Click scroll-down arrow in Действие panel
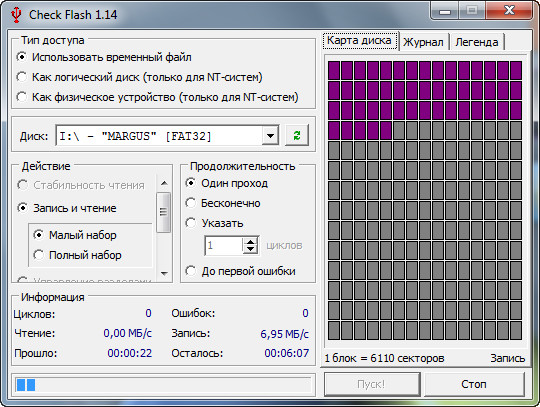The height and width of the screenshot is (407, 540). 164,274
